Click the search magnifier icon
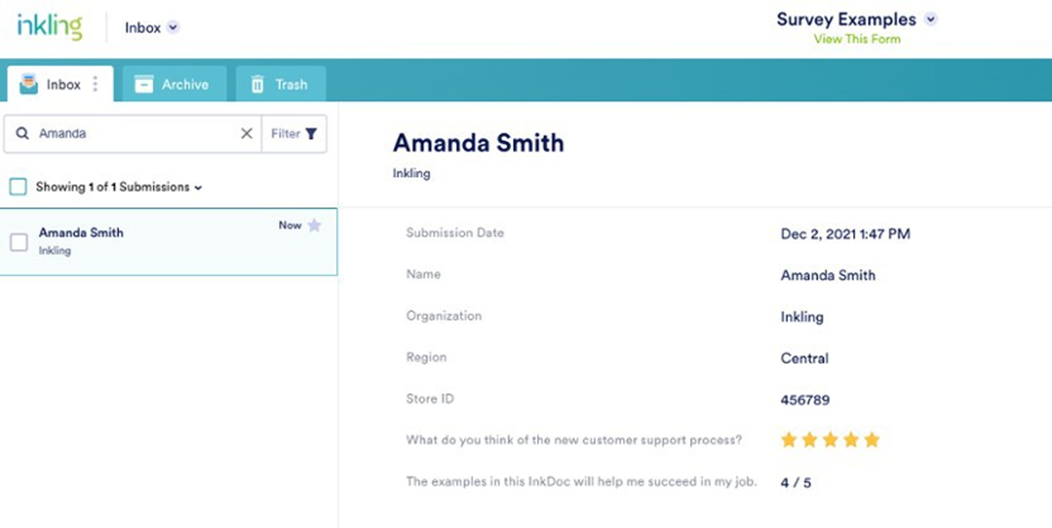 pos(22,133)
